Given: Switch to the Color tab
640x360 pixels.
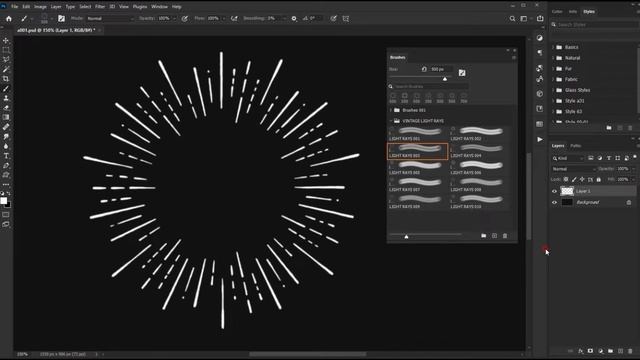Looking at the screenshot, I should pyautogui.click(x=557, y=12).
